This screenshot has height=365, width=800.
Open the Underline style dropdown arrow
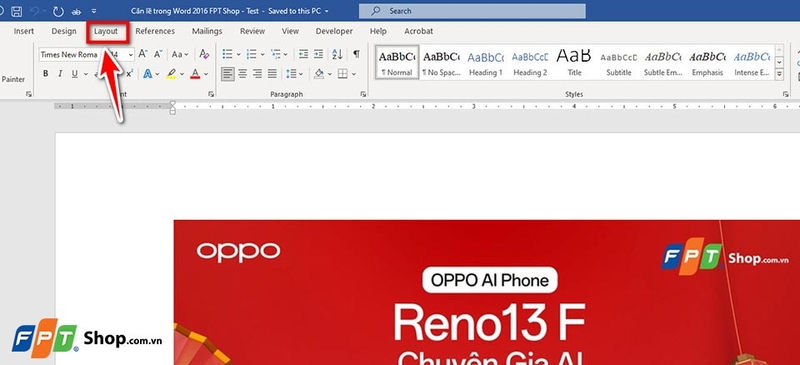[x=85, y=75]
